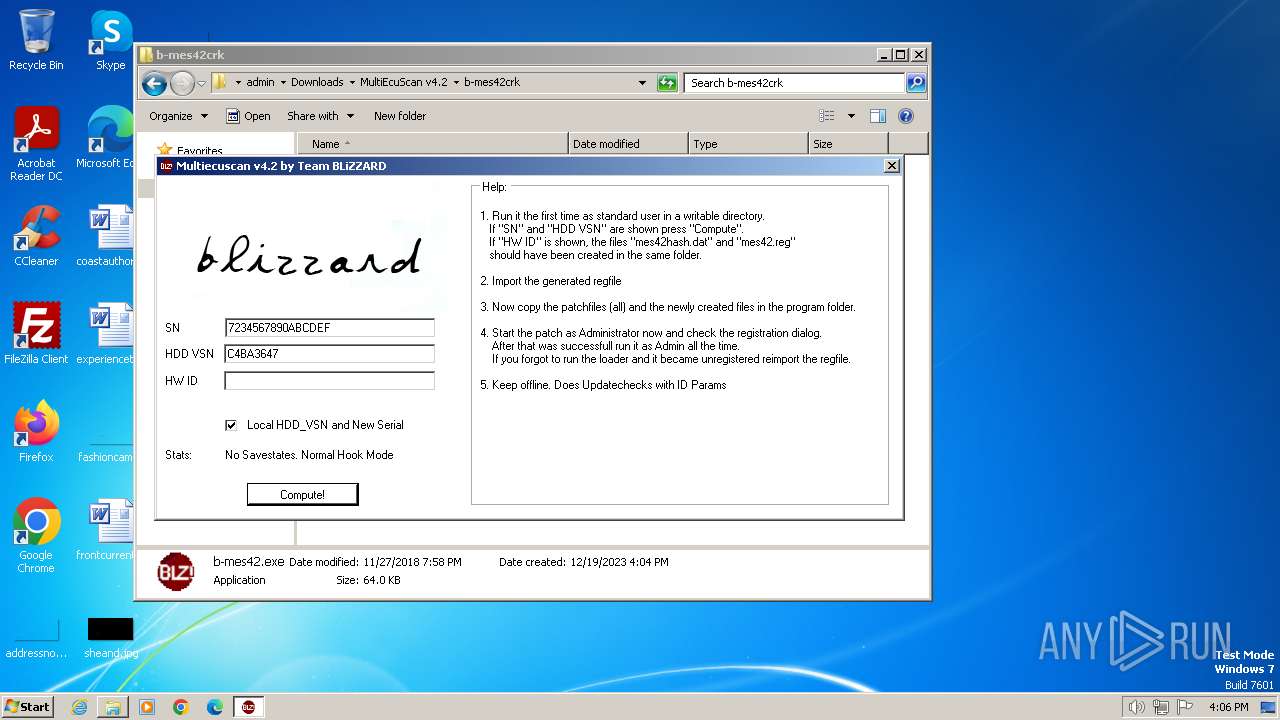Select the Google Chrome desktop icon
Image resolution: width=1280 pixels, height=720 pixels.
[x=36, y=536]
